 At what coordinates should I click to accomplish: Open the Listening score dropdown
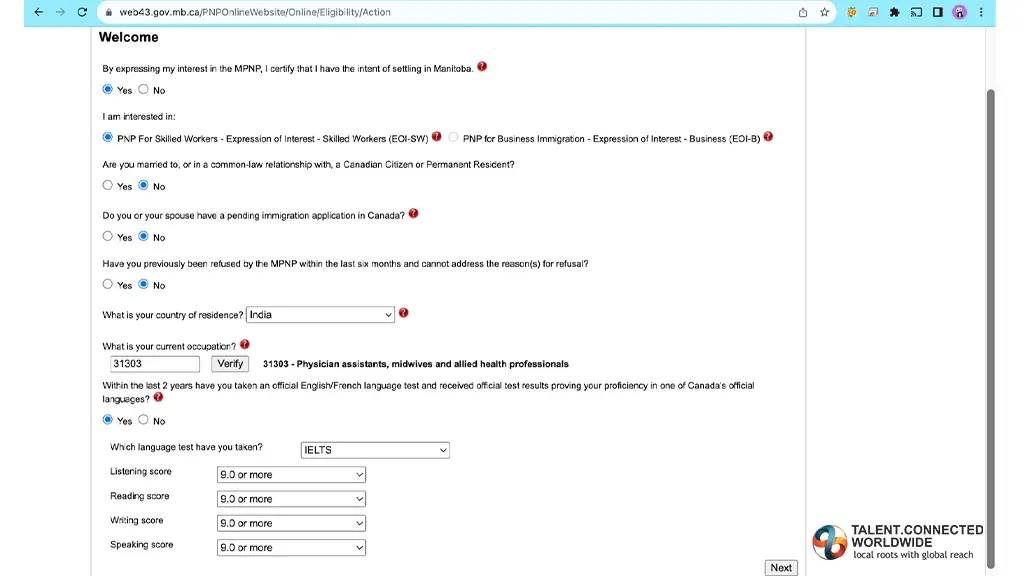coord(291,475)
